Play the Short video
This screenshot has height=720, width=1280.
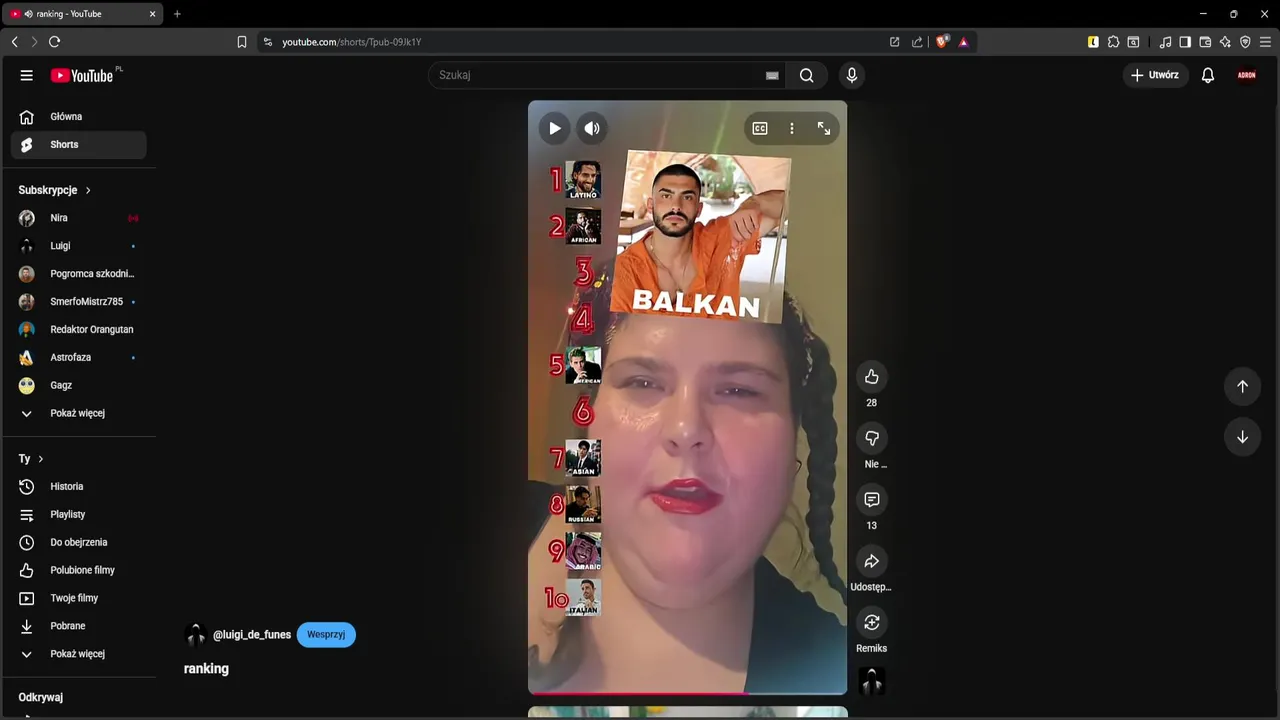click(554, 128)
